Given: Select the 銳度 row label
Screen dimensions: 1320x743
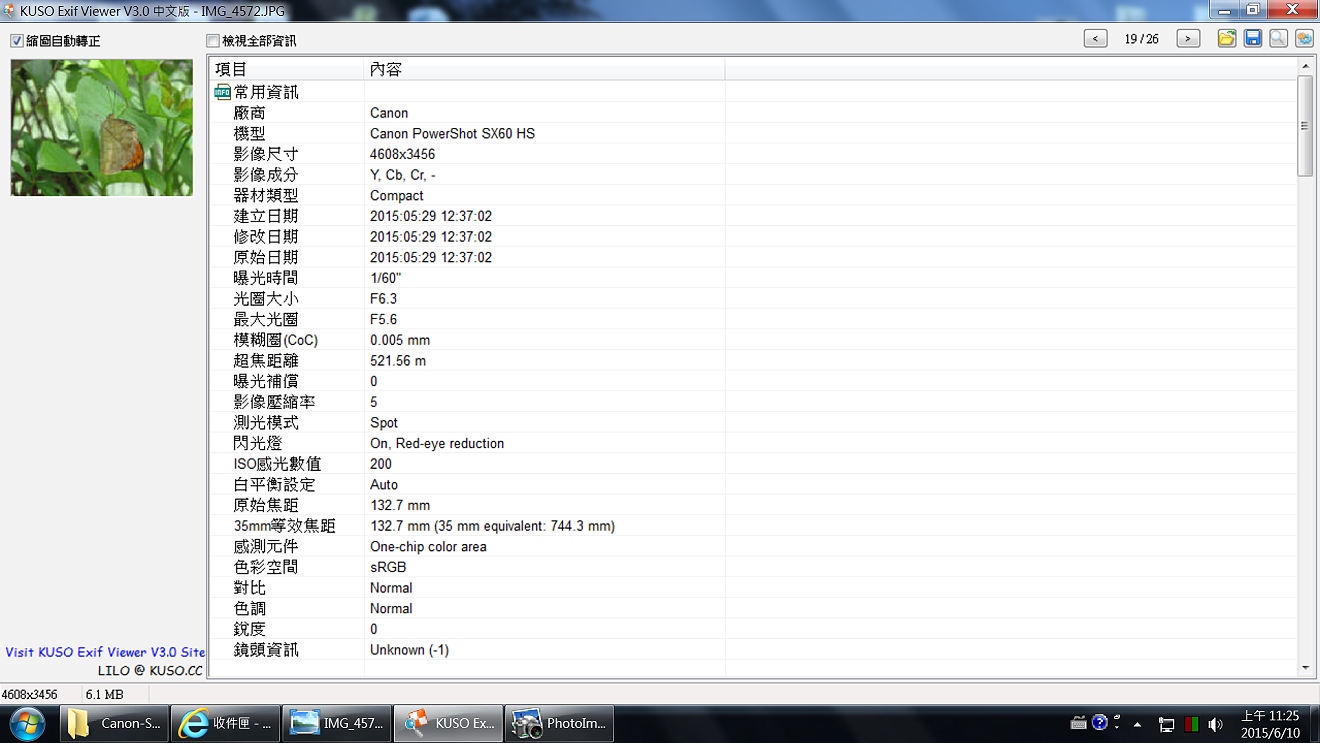Looking at the screenshot, I should tap(250, 629).
